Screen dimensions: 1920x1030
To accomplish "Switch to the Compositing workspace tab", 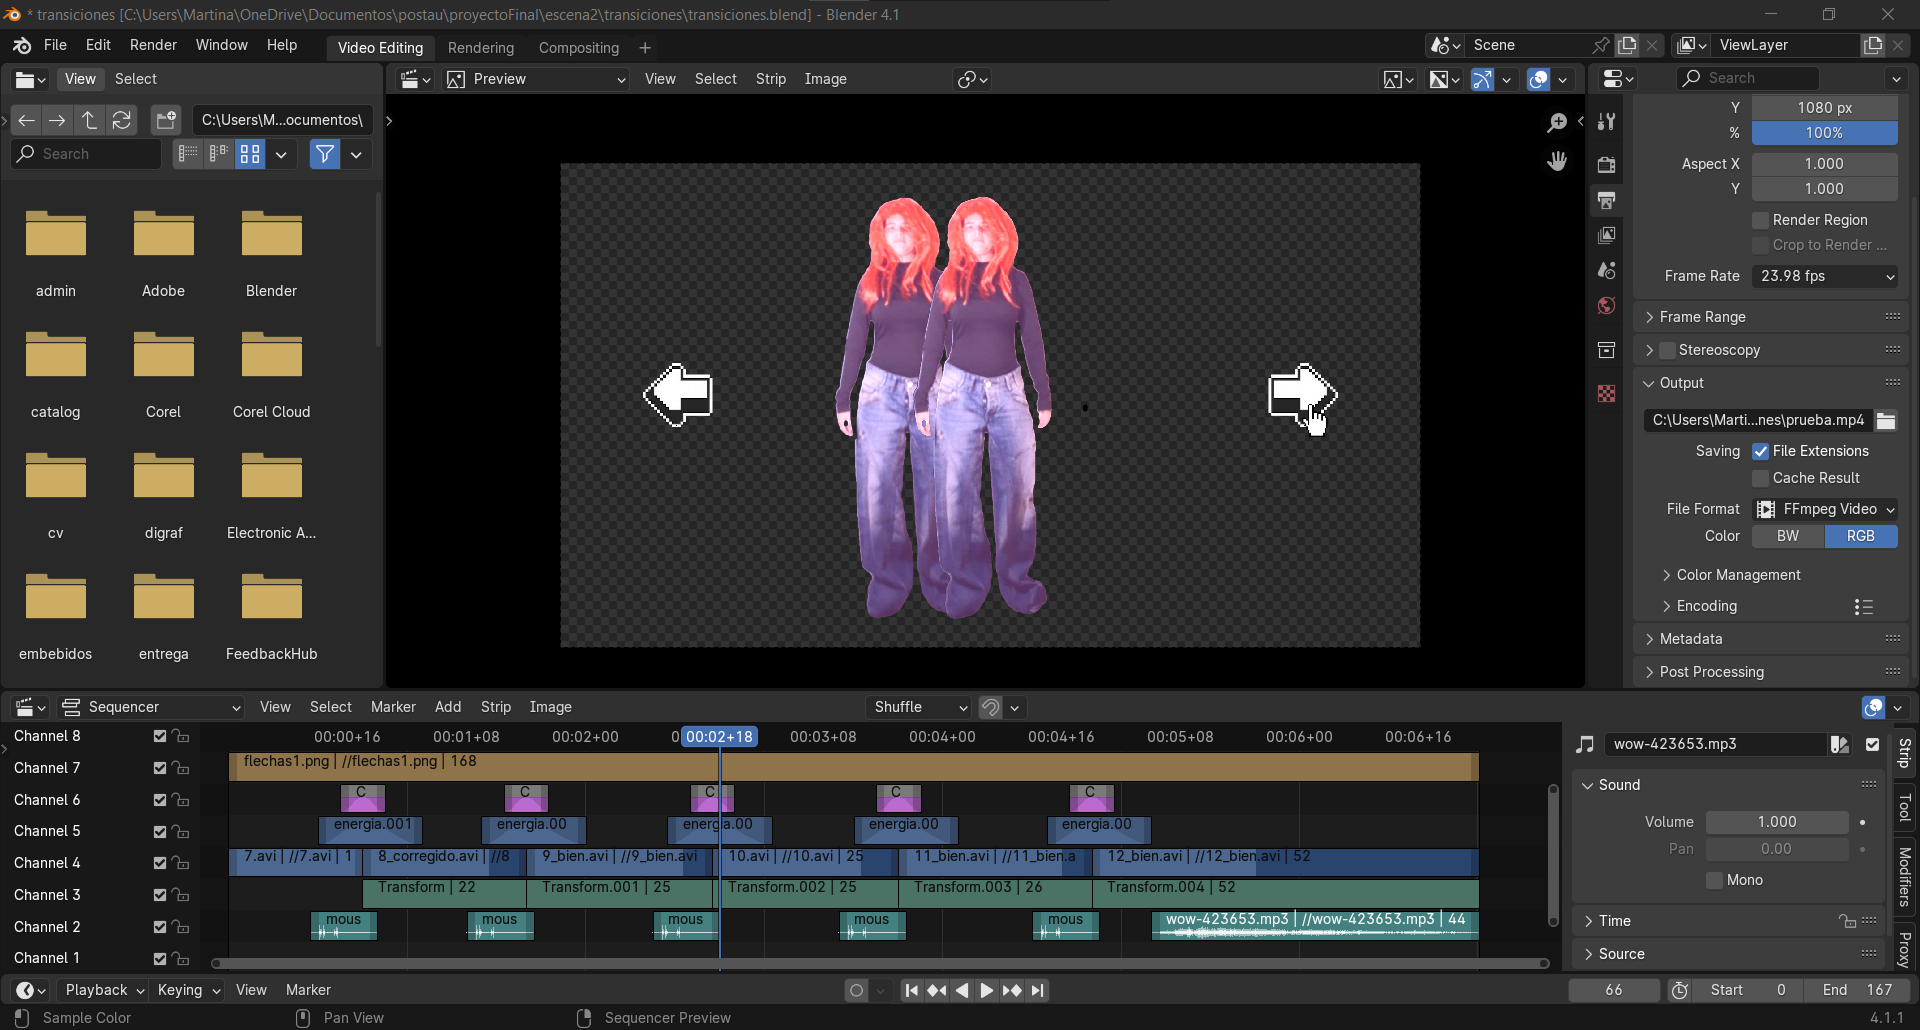I will pyautogui.click(x=578, y=48).
